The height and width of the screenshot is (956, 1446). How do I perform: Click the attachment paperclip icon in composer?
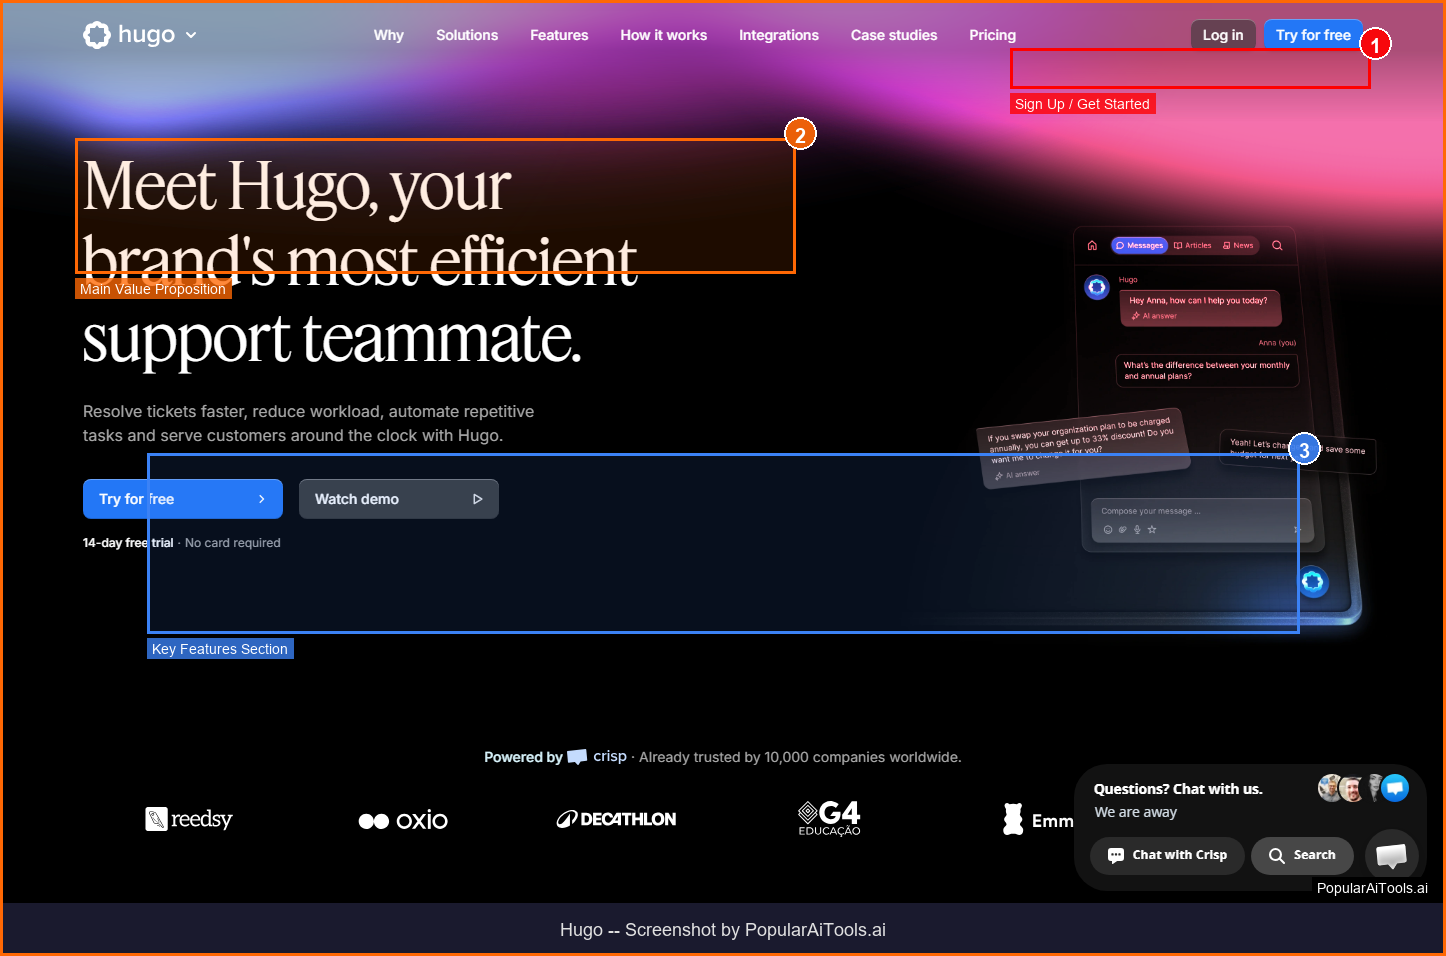[1122, 530]
